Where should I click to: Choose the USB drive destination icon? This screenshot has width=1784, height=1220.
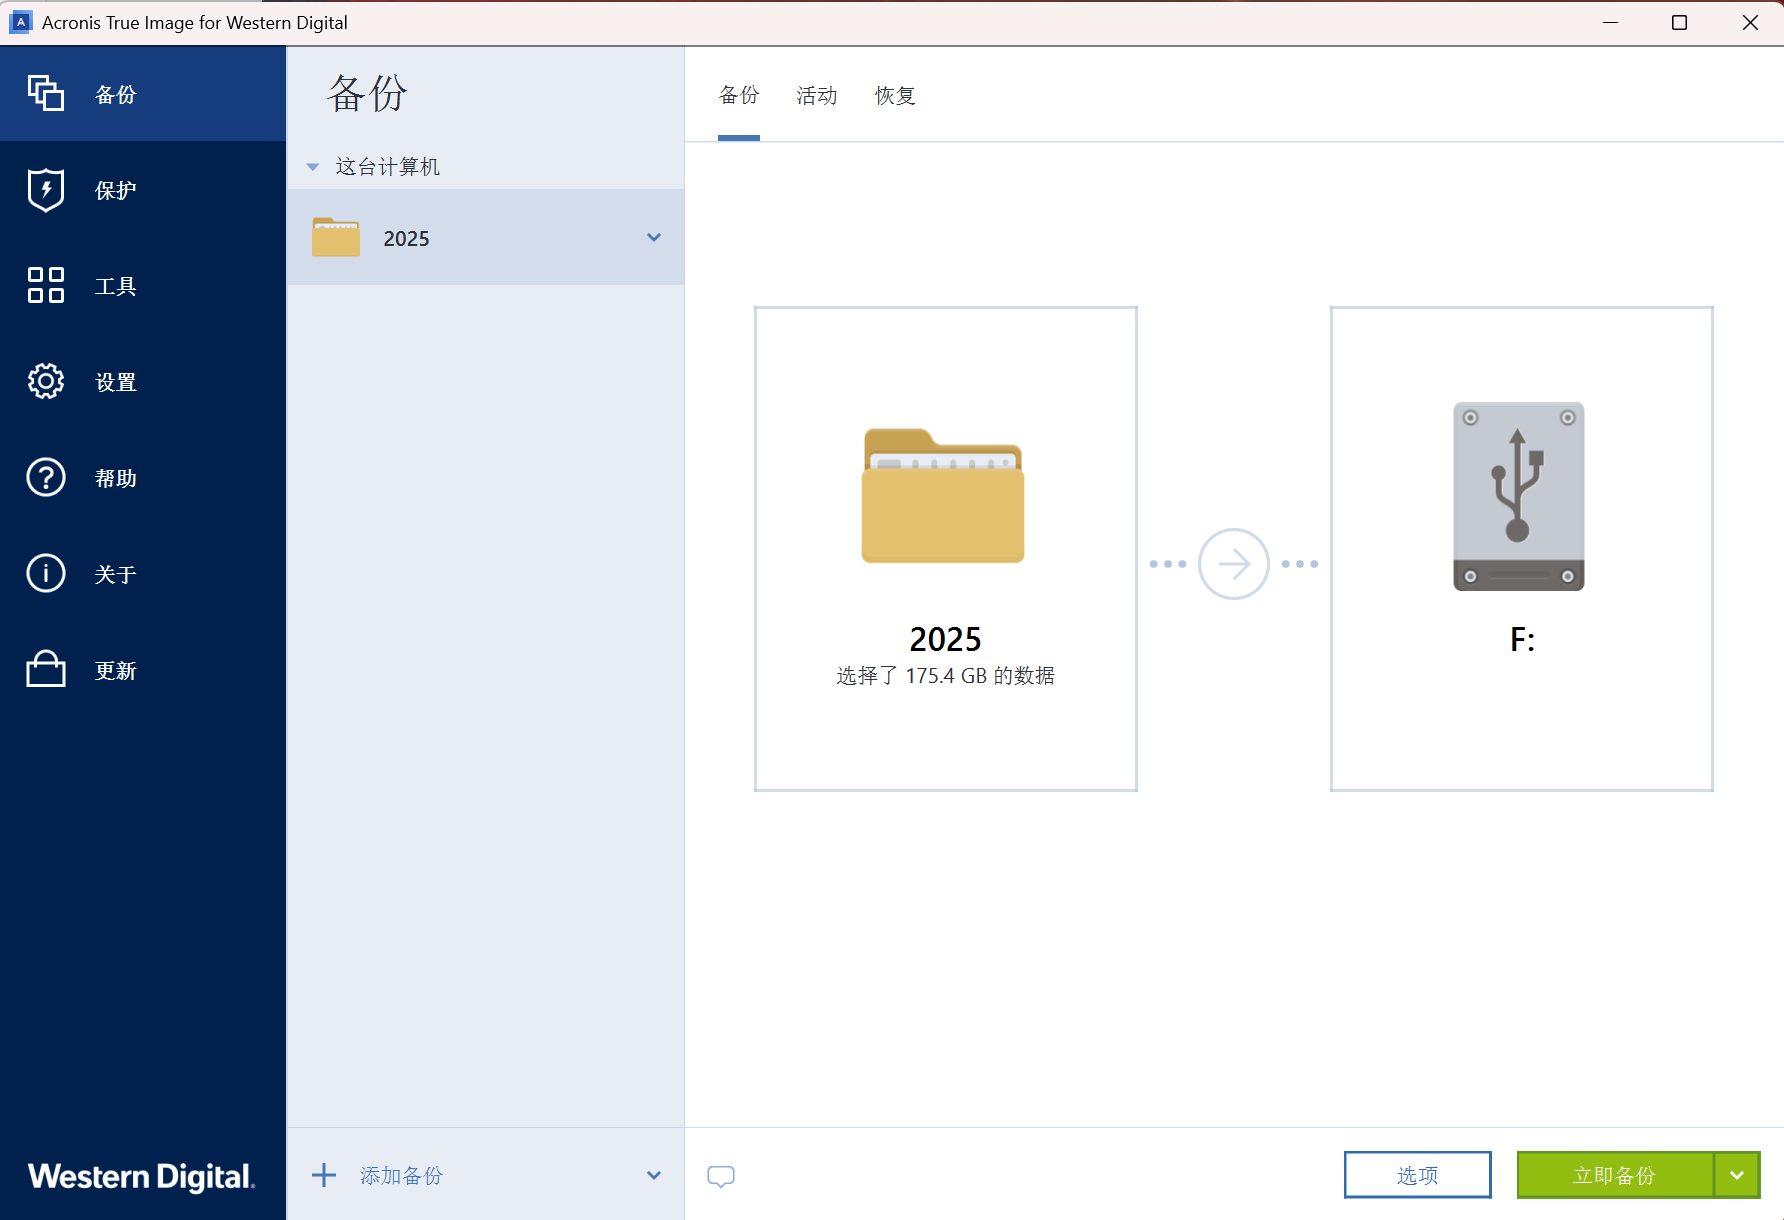click(x=1519, y=496)
